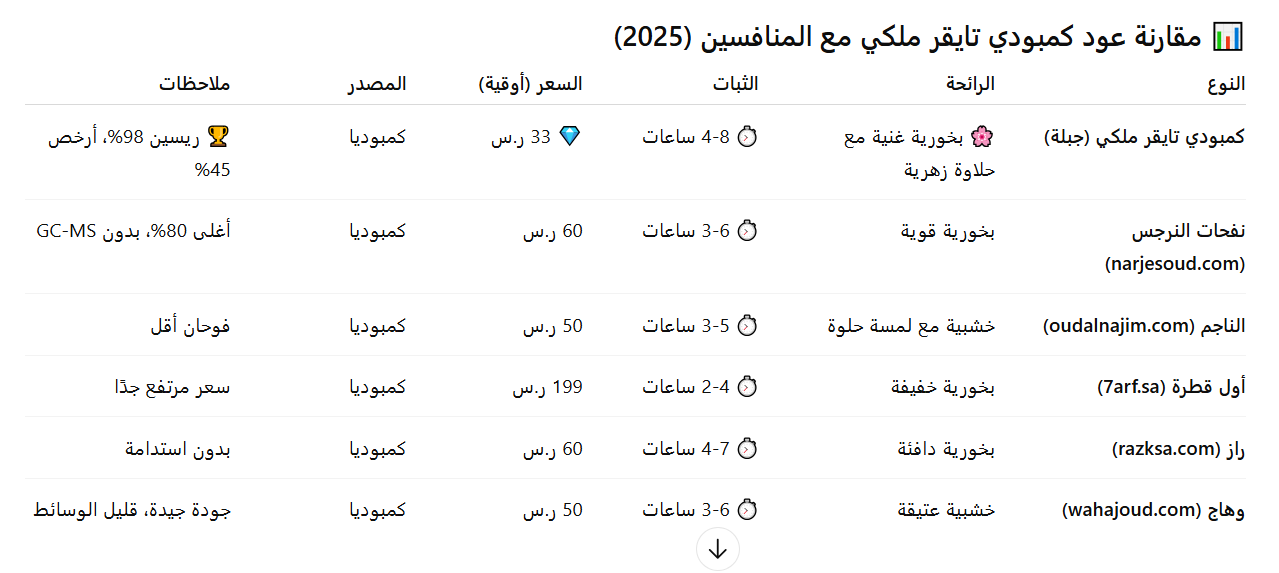Click the diamond icon beside 33 ر.س
The height and width of the screenshot is (573, 1279).
click(x=569, y=137)
